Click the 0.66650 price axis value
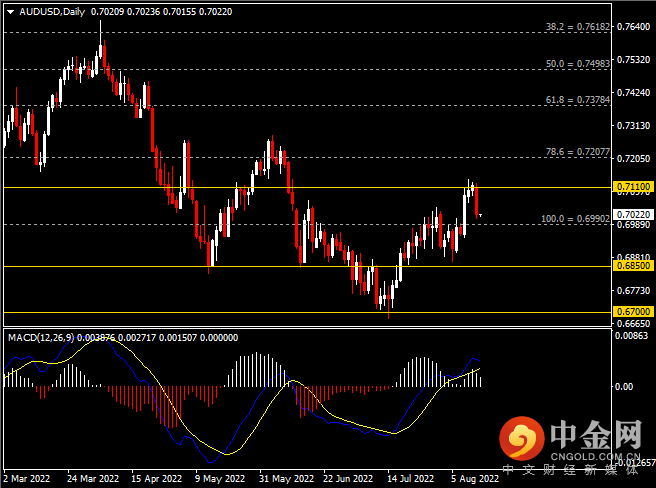656x488 pixels. (x=633, y=324)
